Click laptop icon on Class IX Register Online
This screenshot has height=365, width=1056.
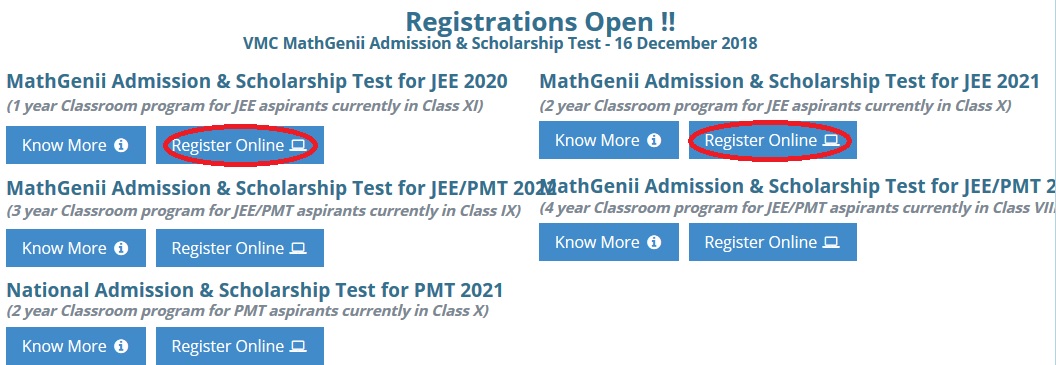[x=298, y=248]
